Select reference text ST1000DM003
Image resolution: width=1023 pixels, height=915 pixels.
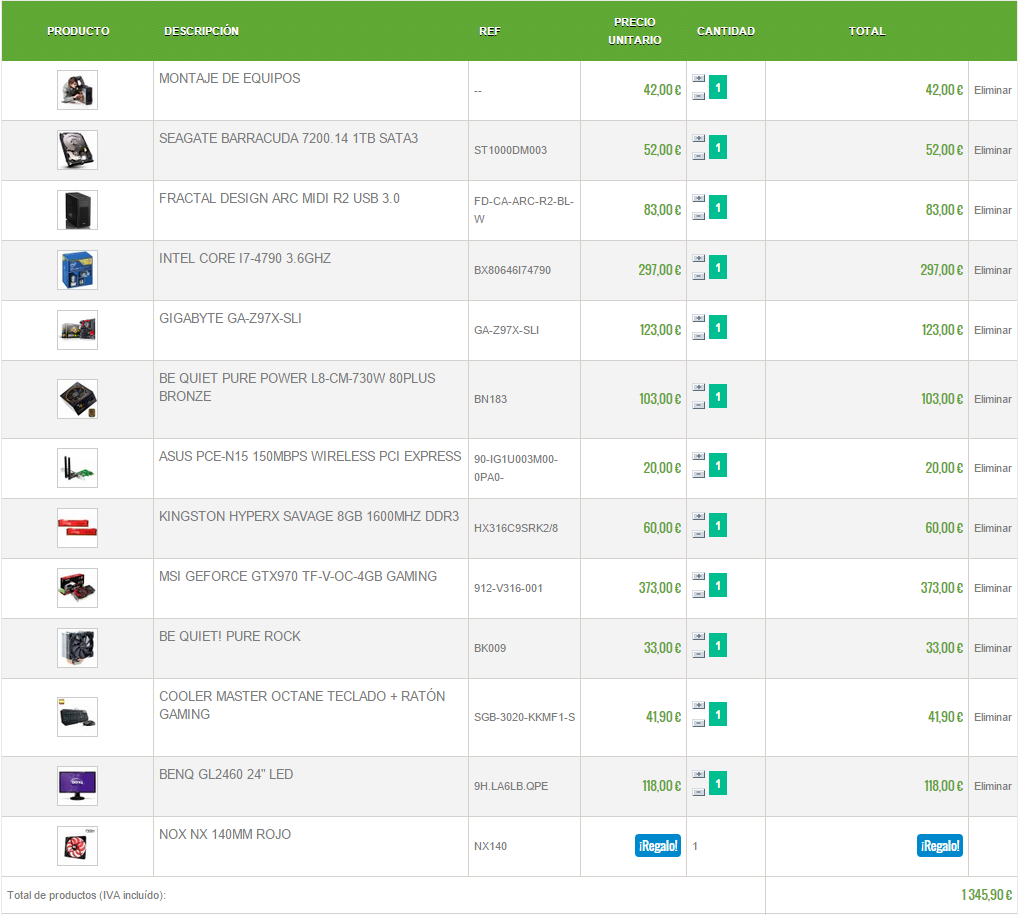pos(510,150)
